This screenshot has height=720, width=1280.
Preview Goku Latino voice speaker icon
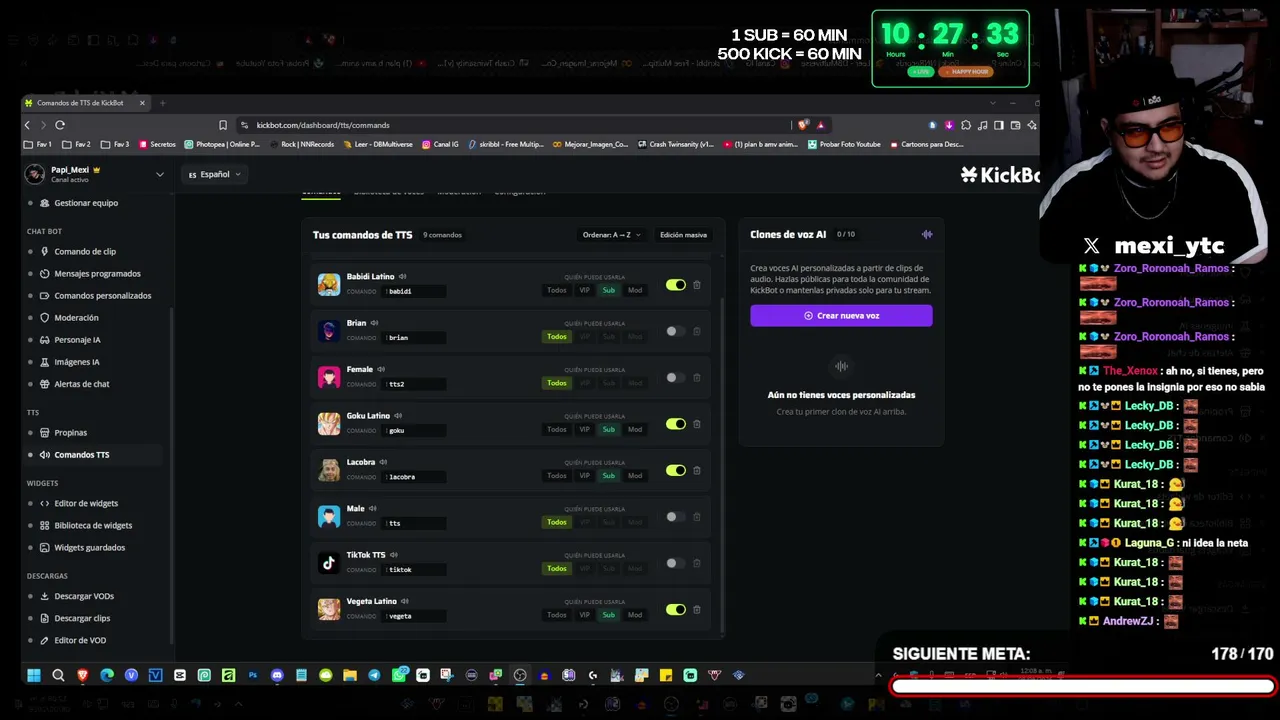pos(398,416)
